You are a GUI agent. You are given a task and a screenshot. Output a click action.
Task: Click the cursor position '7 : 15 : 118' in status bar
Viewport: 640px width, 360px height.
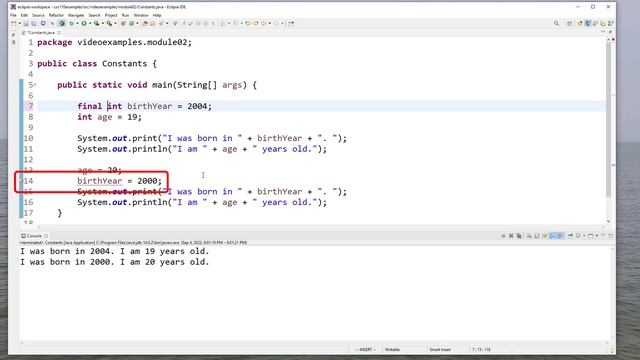(x=482, y=349)
